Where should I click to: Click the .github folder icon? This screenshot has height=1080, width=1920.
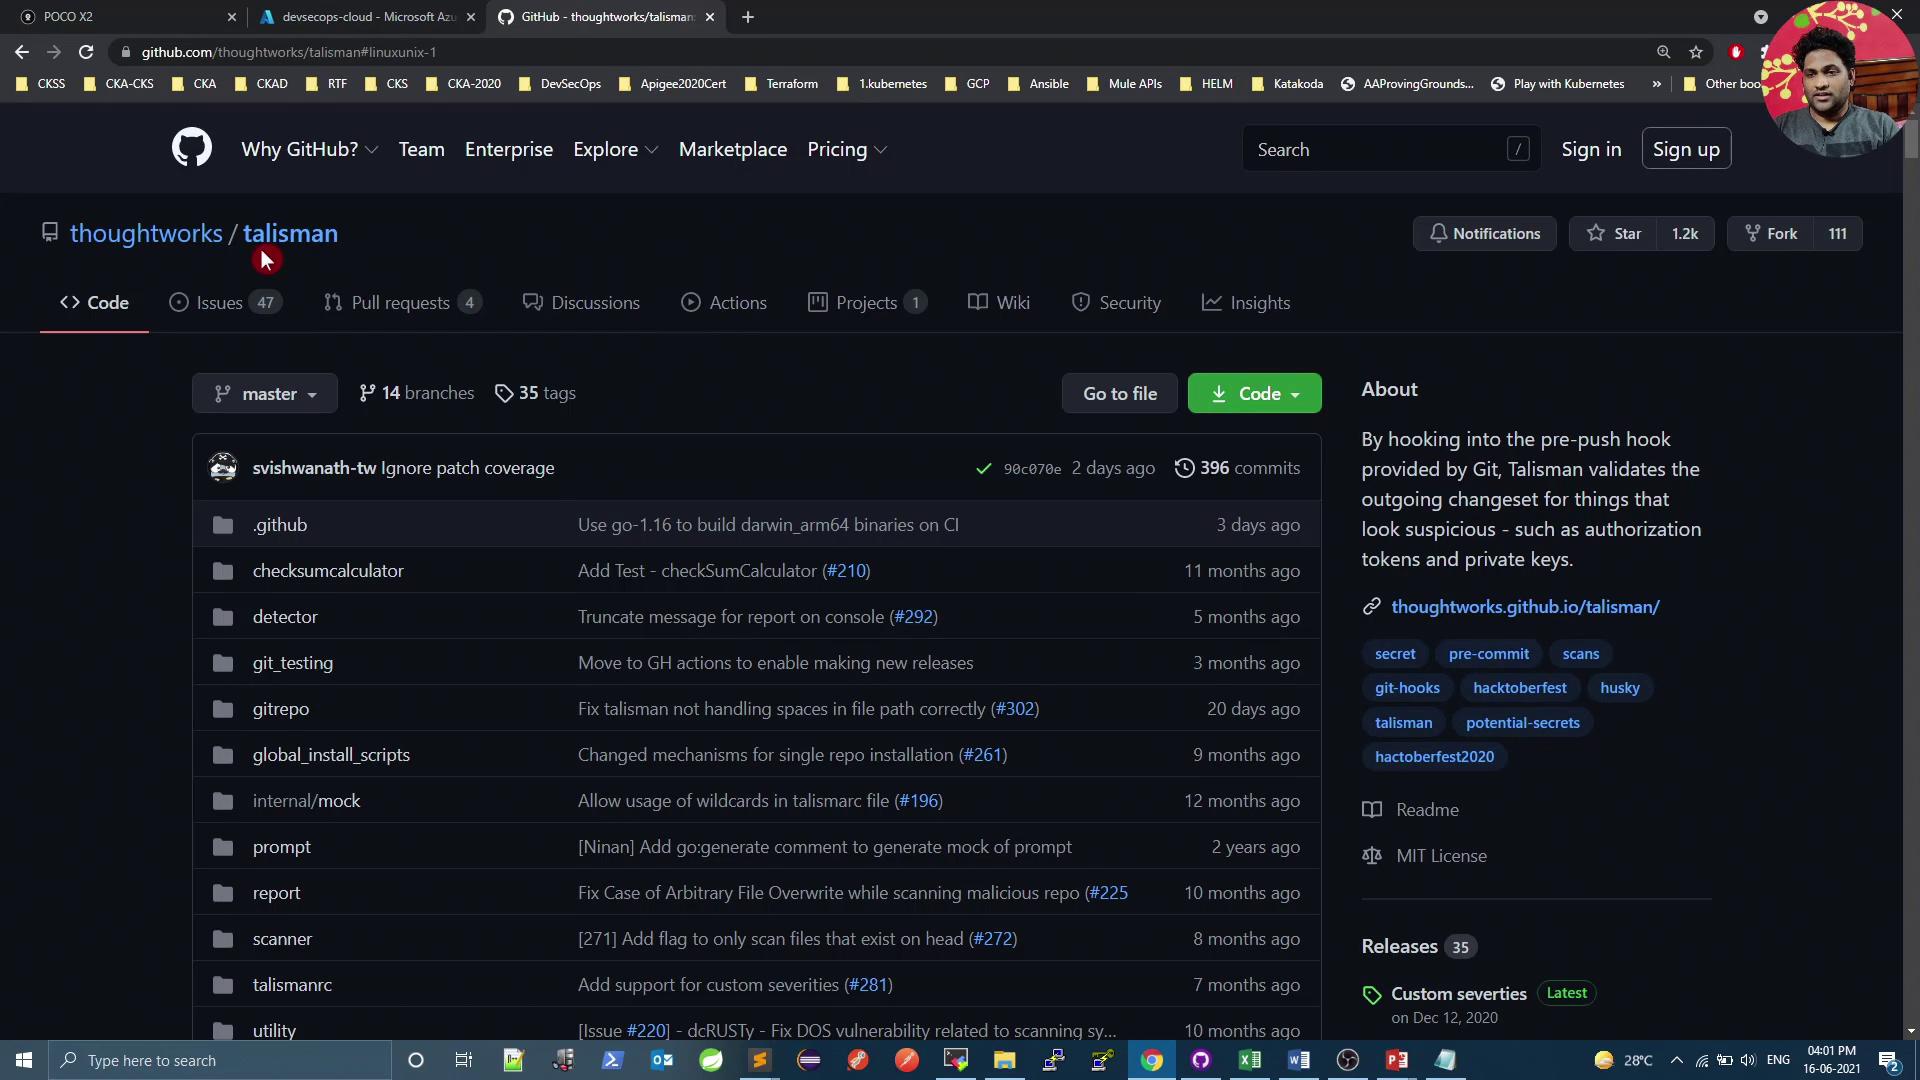223,525
